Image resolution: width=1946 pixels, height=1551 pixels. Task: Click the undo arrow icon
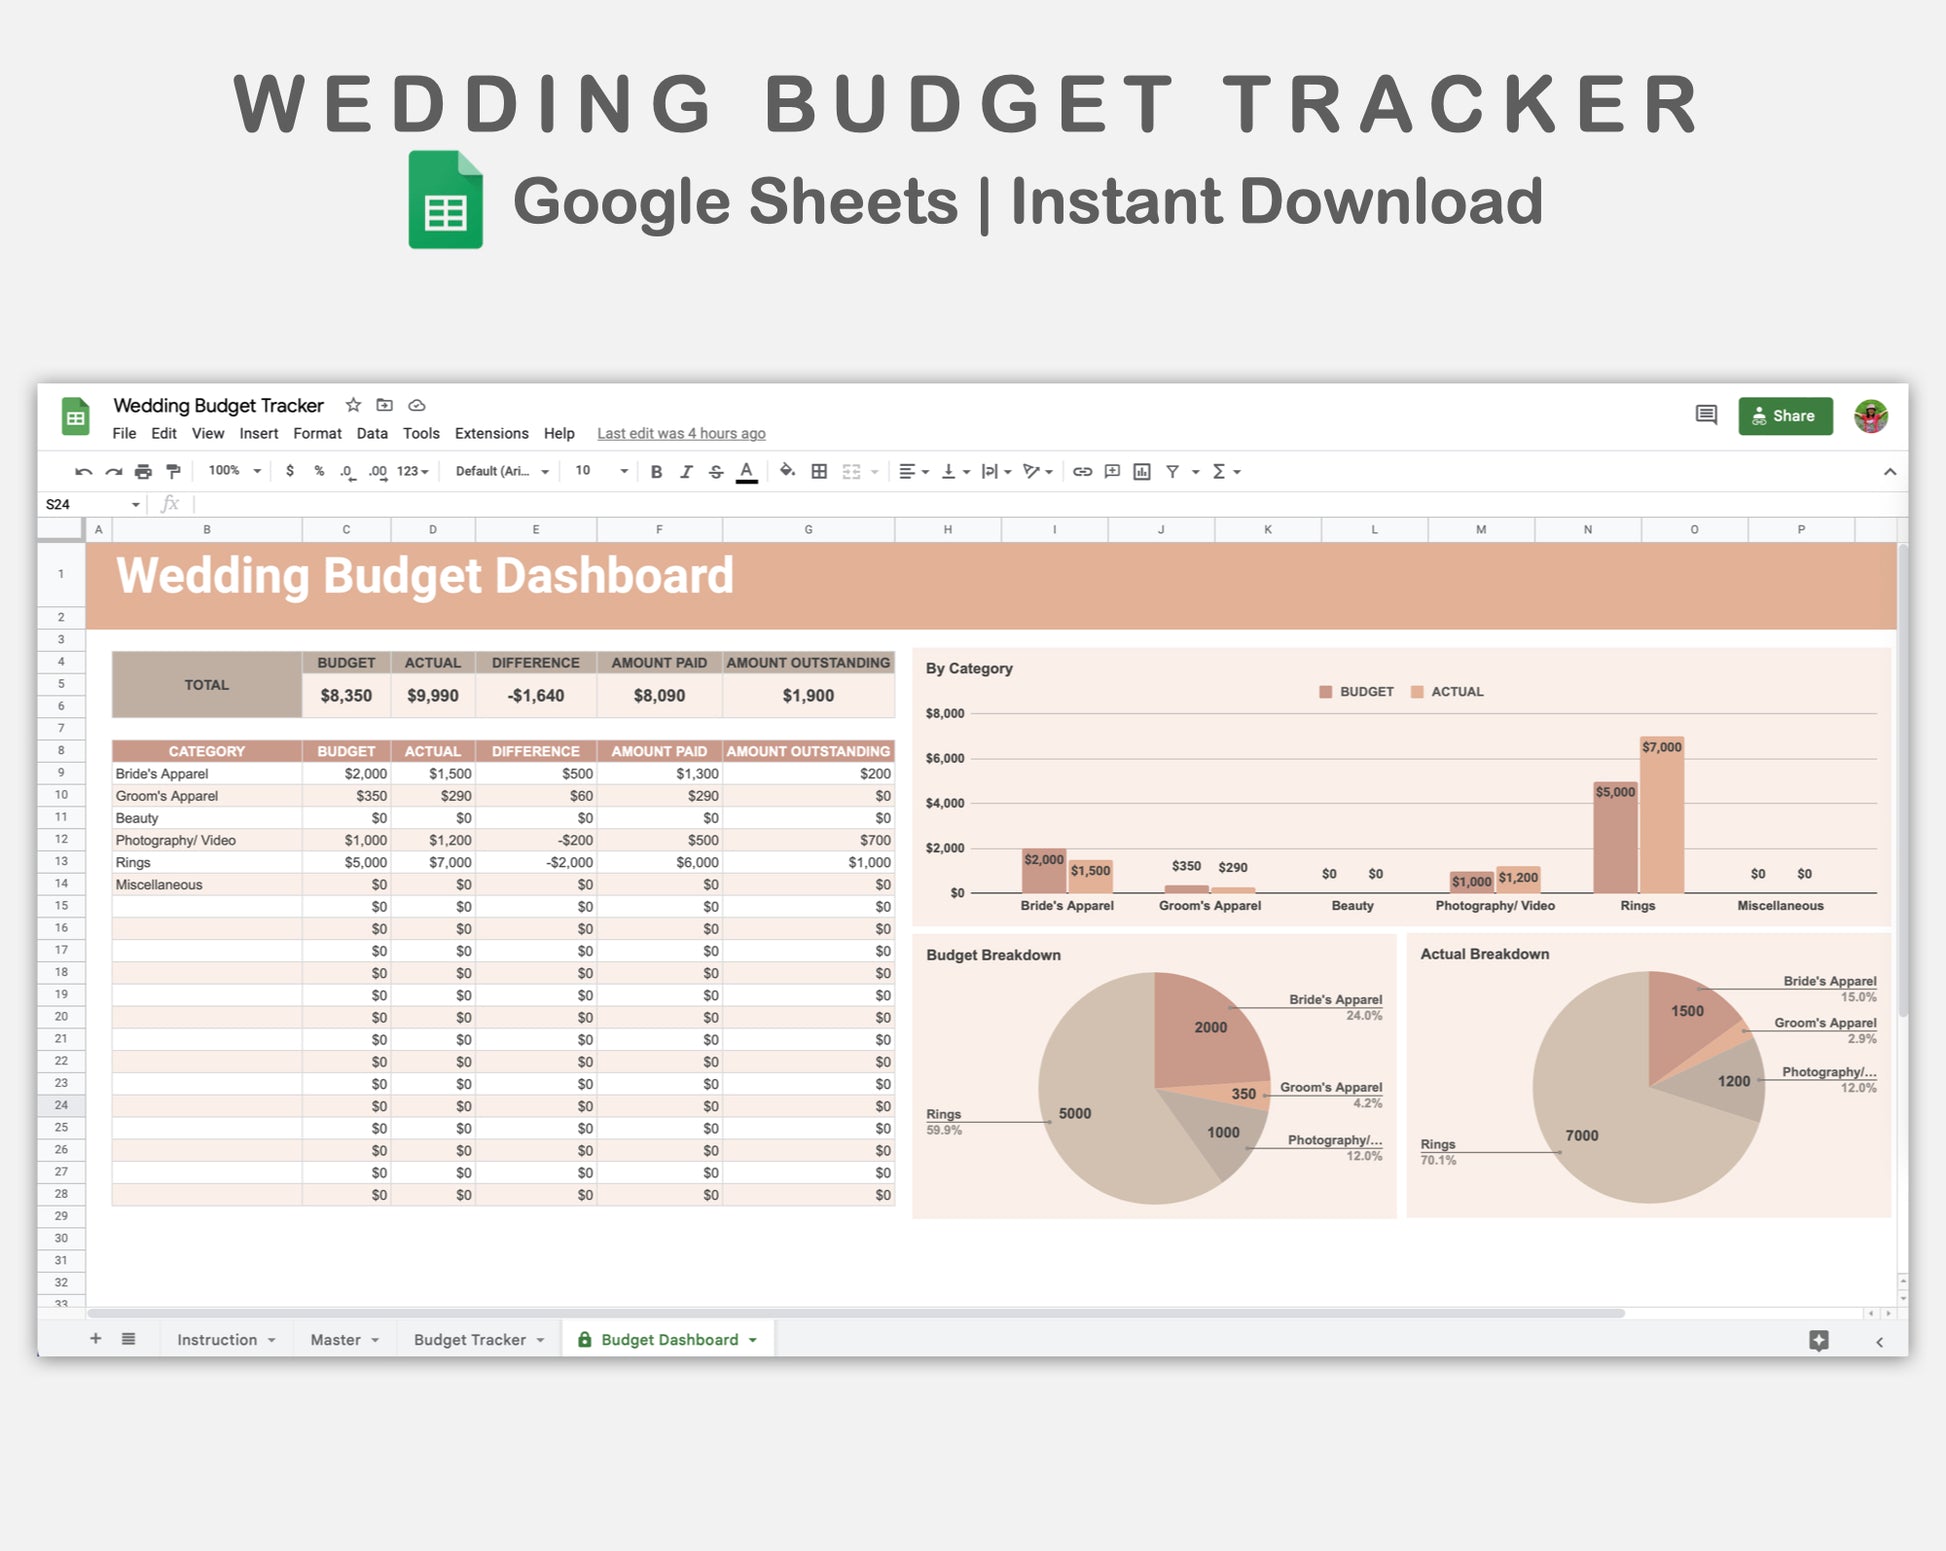83,472
